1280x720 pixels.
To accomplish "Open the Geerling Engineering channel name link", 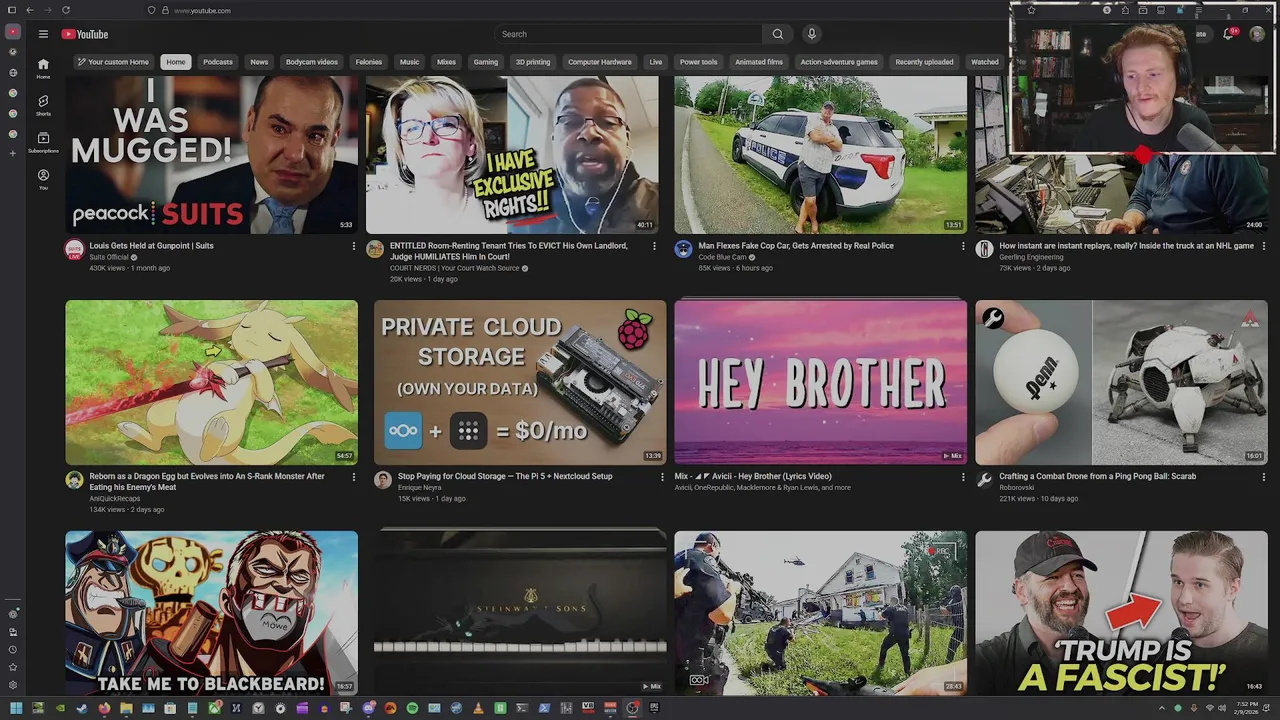I will (x=1031, y=257).
